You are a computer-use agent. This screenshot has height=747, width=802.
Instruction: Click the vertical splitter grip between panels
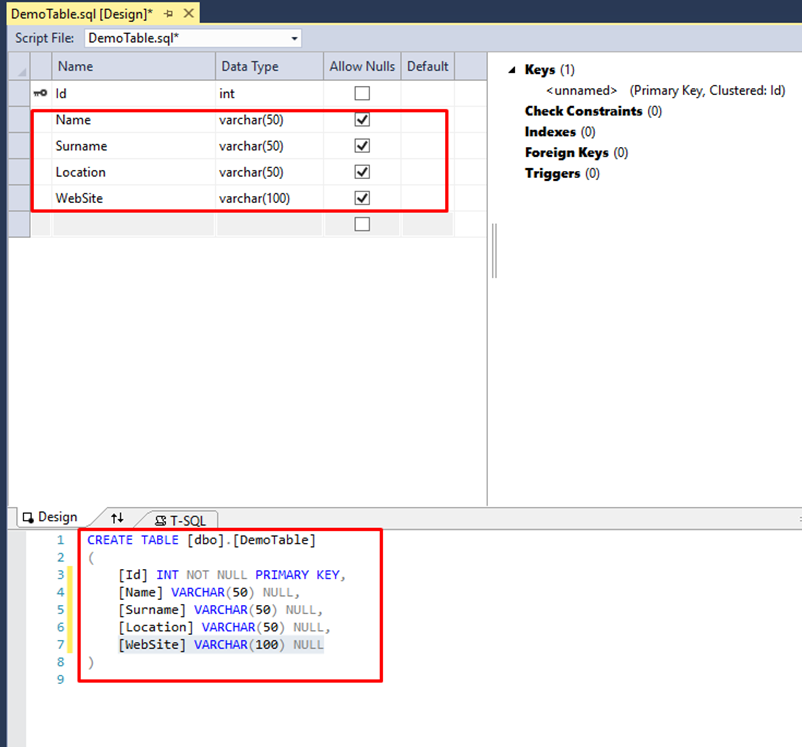[495, 250]
